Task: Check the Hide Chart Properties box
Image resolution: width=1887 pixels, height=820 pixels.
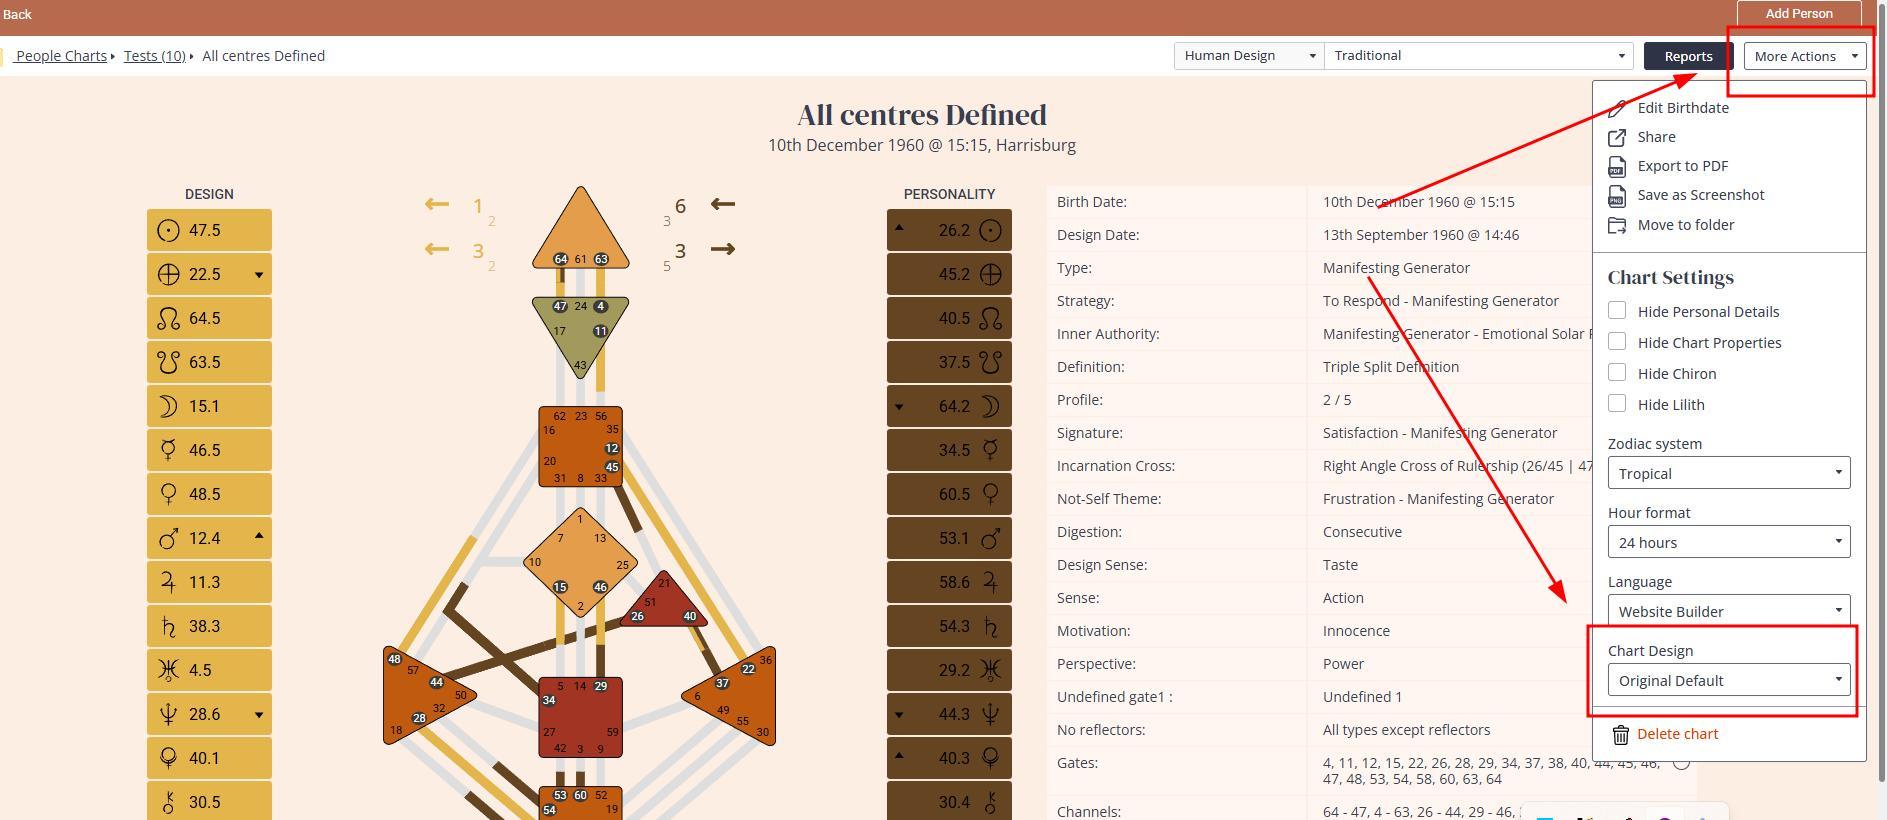Action: (x=1617, y=342)
